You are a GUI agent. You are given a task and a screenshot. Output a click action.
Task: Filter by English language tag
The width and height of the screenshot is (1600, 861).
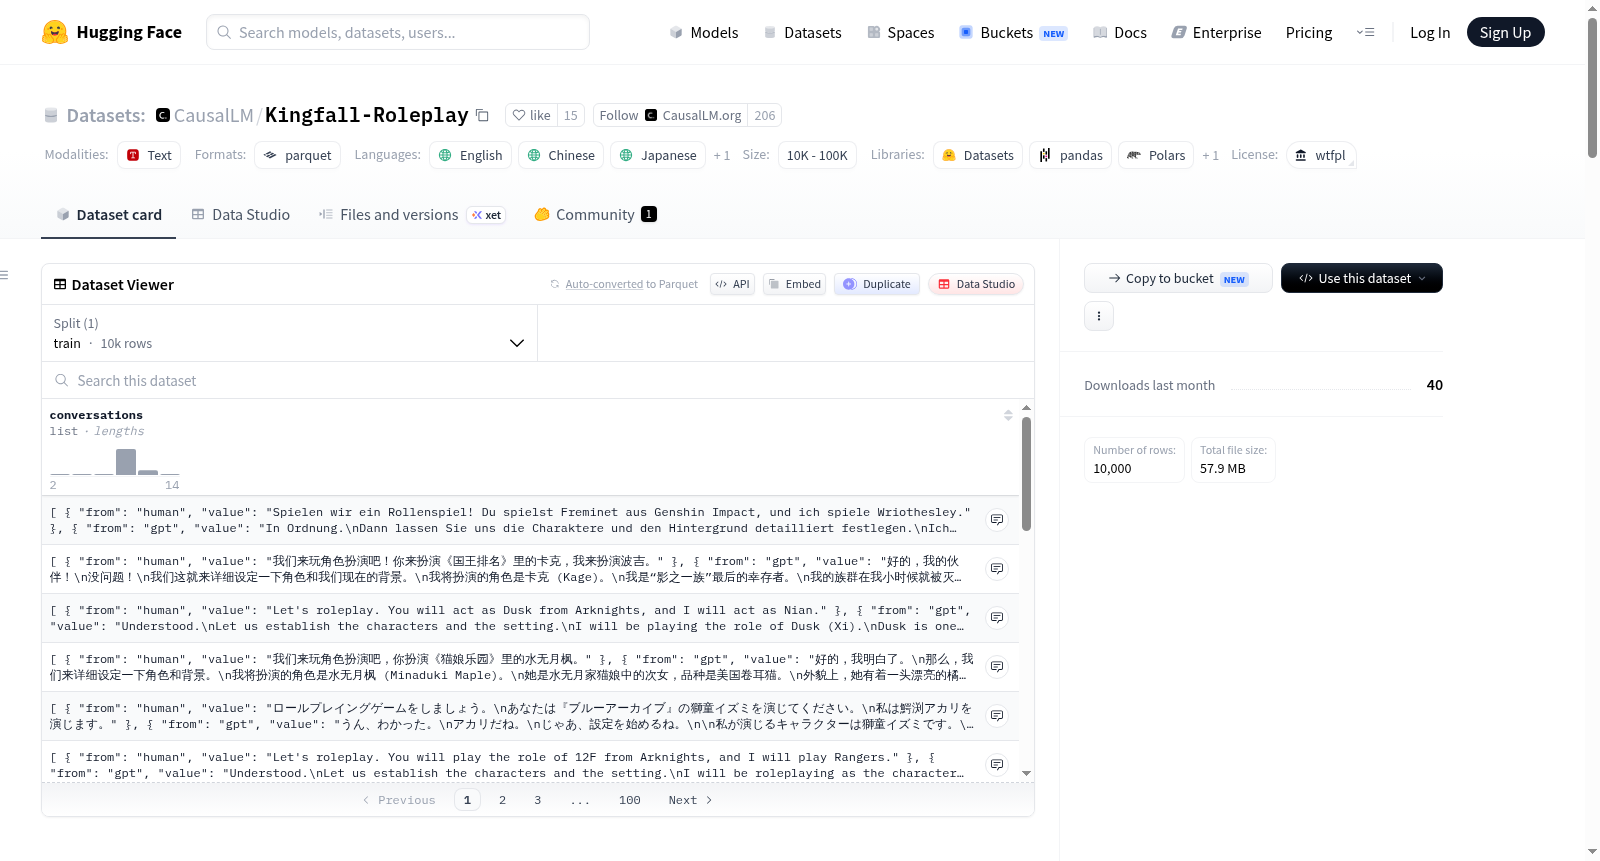pos(471,155)
